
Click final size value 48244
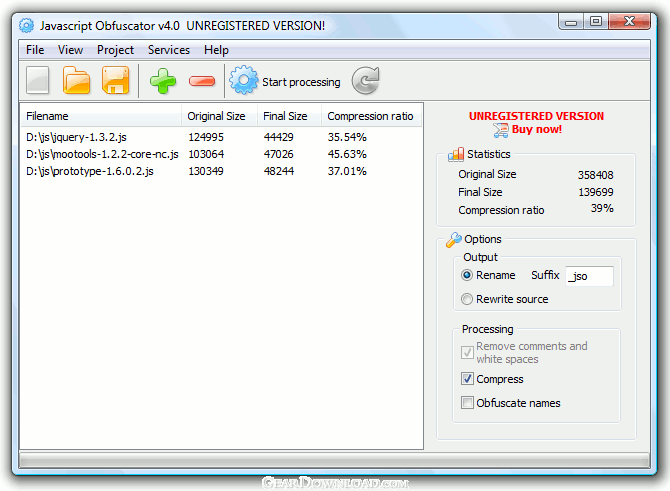[279, 171]
